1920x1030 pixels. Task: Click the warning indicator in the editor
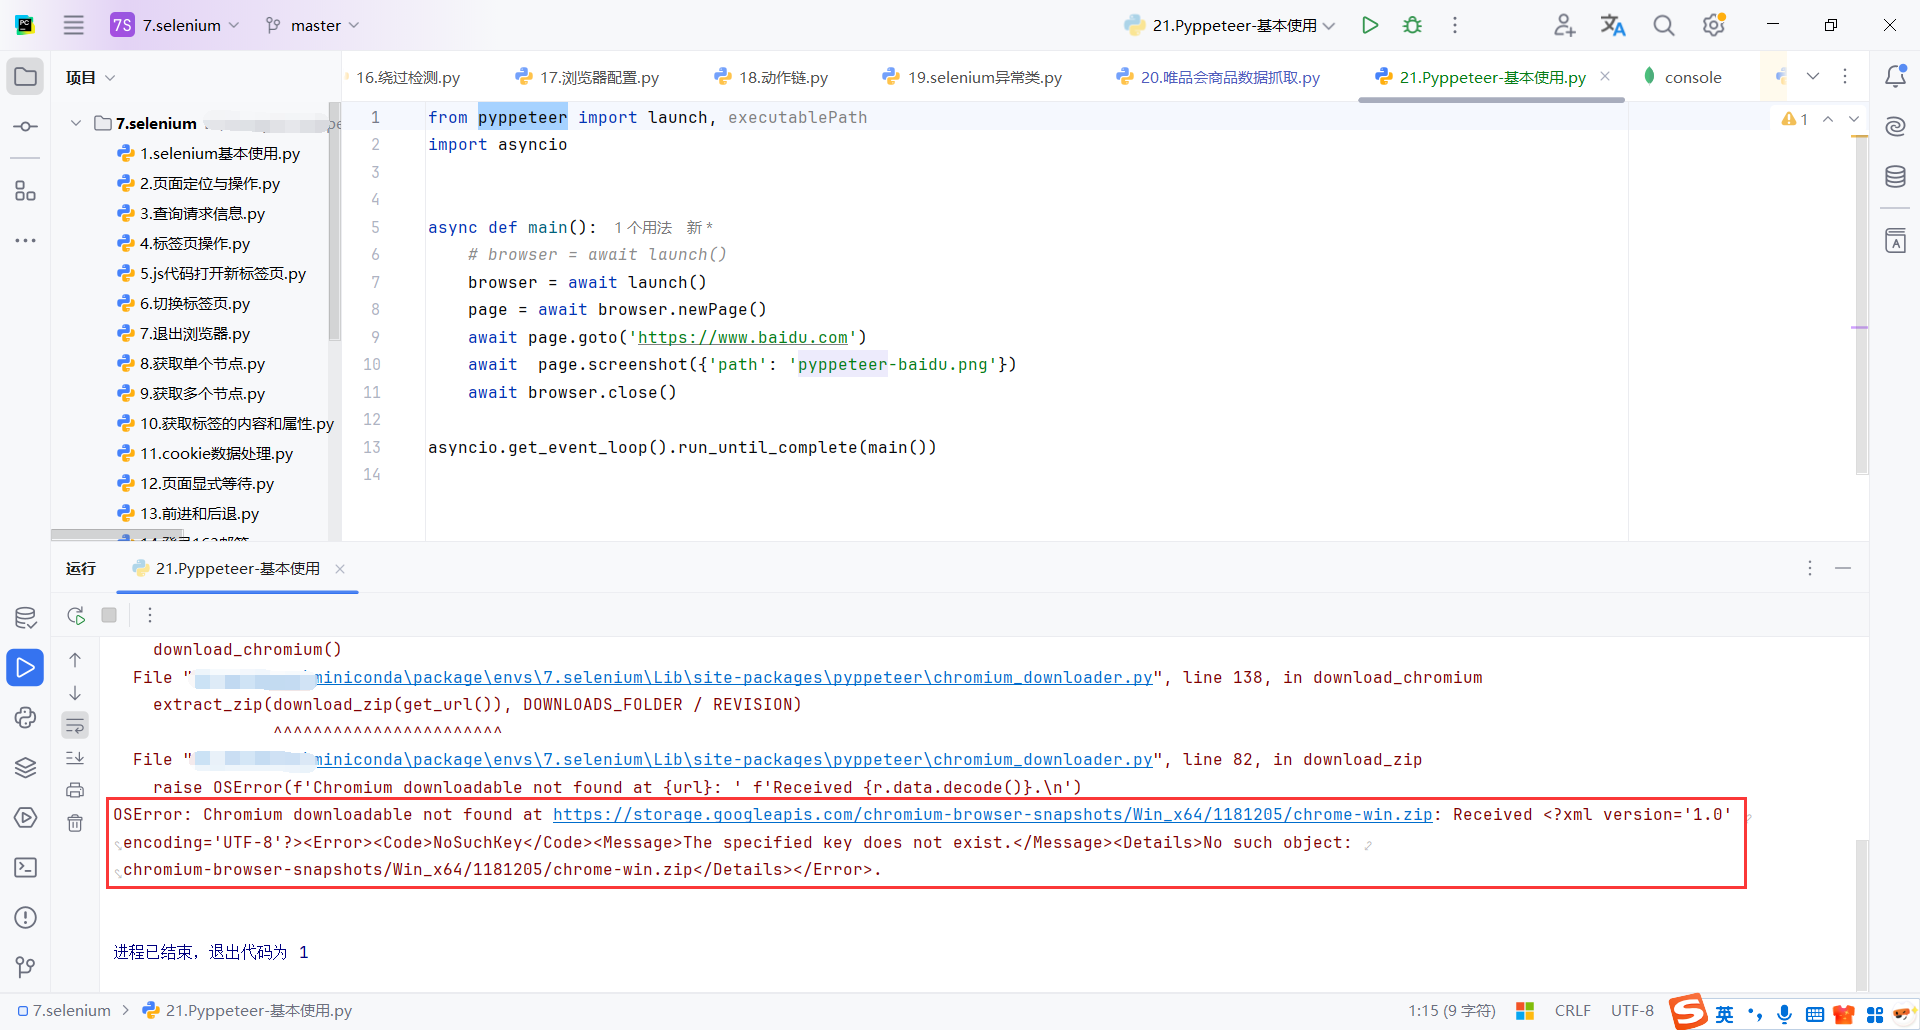point(1795,119)
